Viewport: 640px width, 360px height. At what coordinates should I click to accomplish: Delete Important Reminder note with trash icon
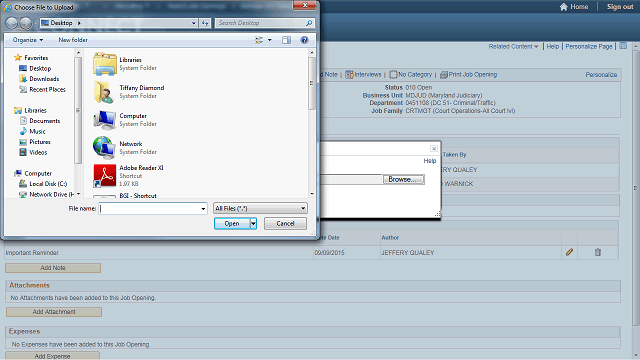point(598,252)
